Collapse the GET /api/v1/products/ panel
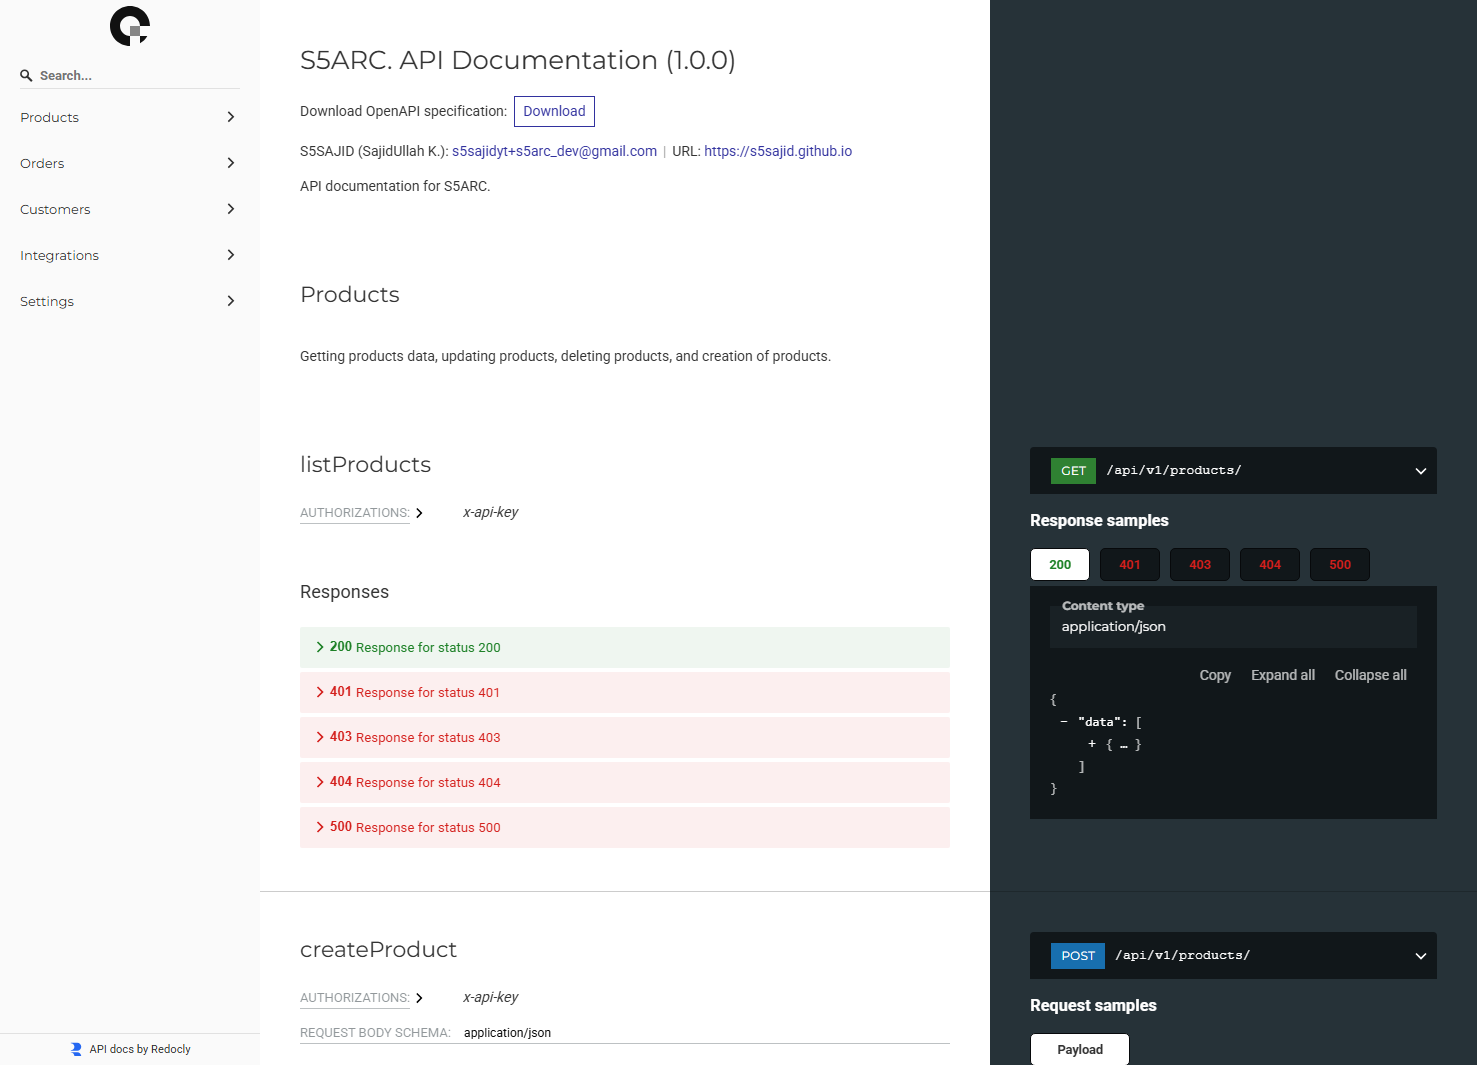Image resolution: width=1477 pixels, height=1065 pixels. click(1419, 470)
